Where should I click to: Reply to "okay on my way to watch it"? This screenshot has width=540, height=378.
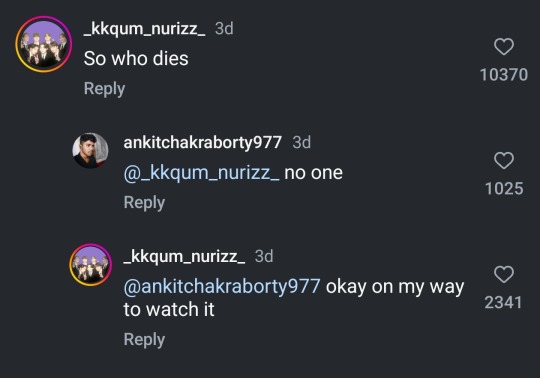144,340
